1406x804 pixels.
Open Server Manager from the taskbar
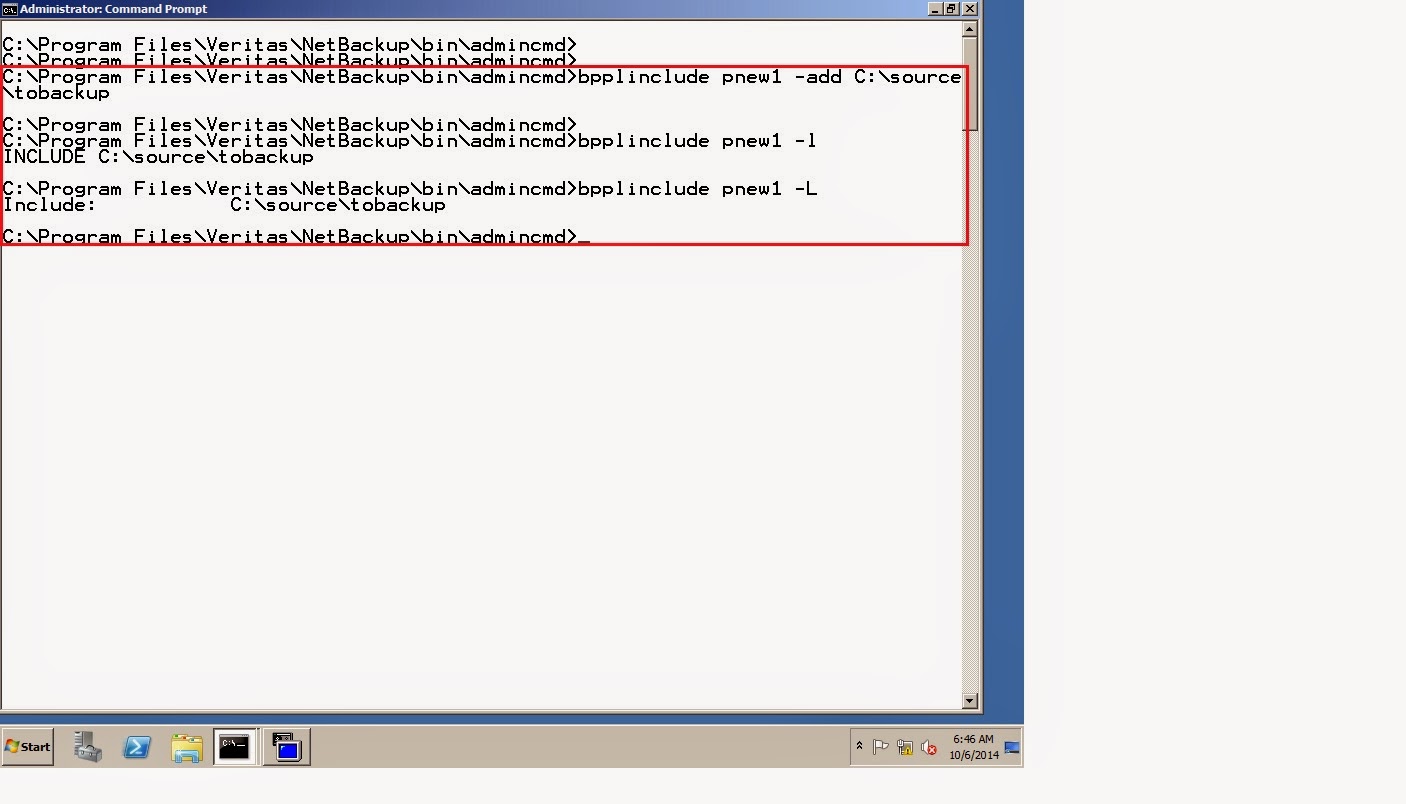point(86,746)
